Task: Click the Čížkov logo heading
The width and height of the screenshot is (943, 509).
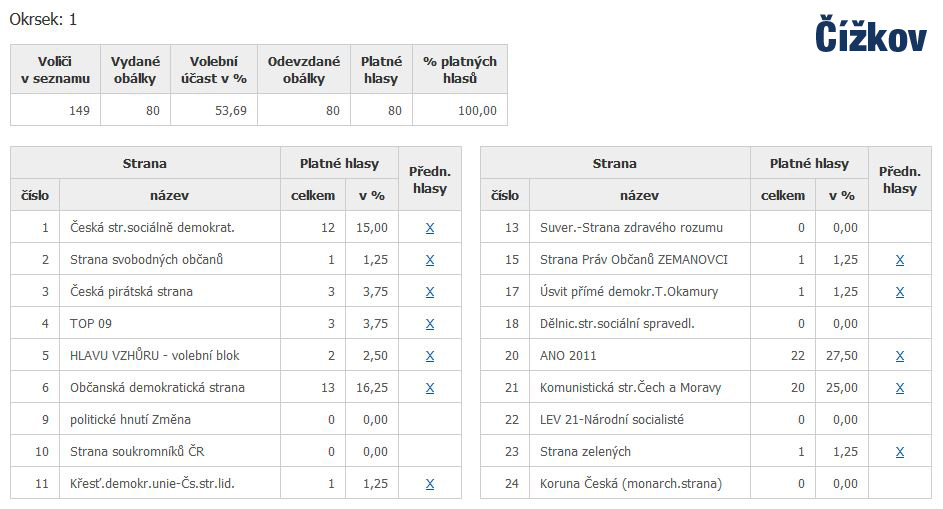Action: [871, 35]
